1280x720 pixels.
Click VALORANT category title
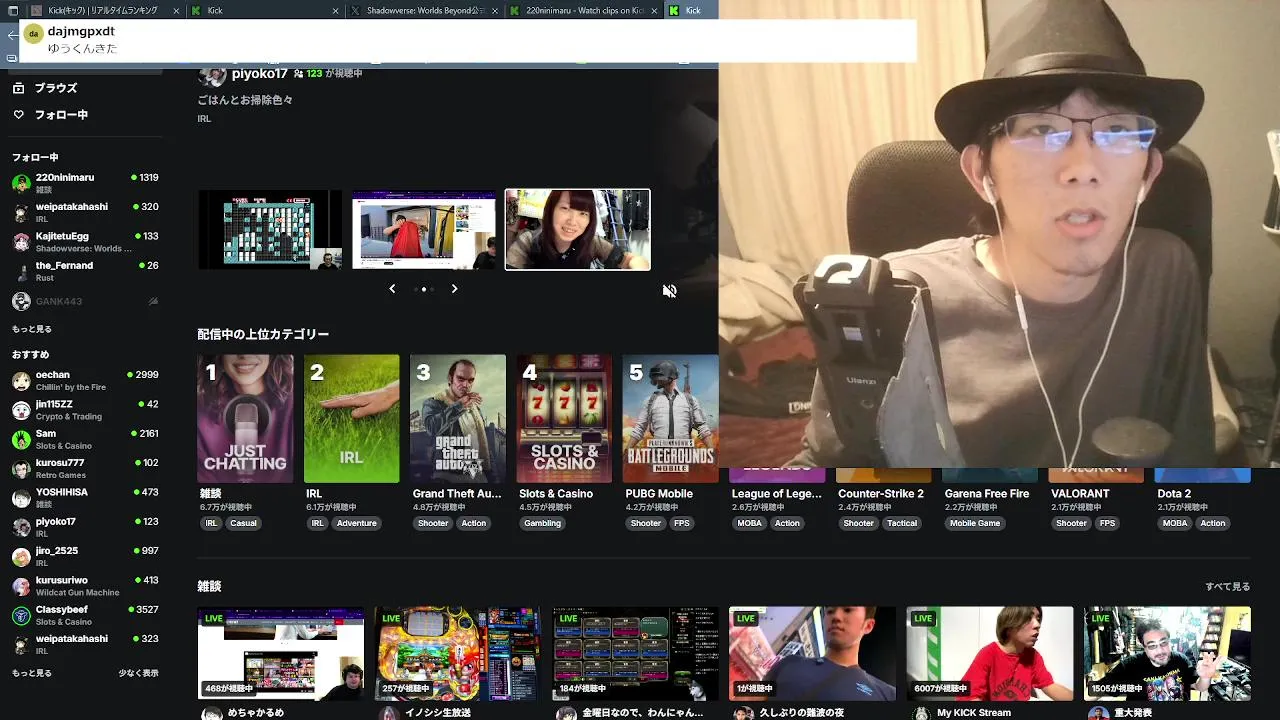click(x=1080, y=494)
